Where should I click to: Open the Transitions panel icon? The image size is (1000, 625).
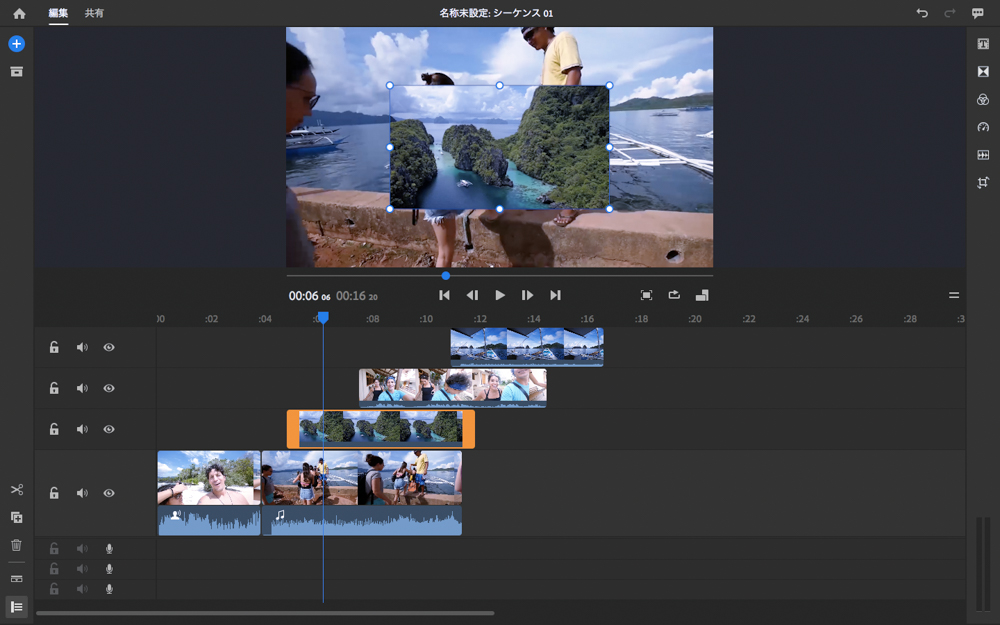tap(983, 71)
